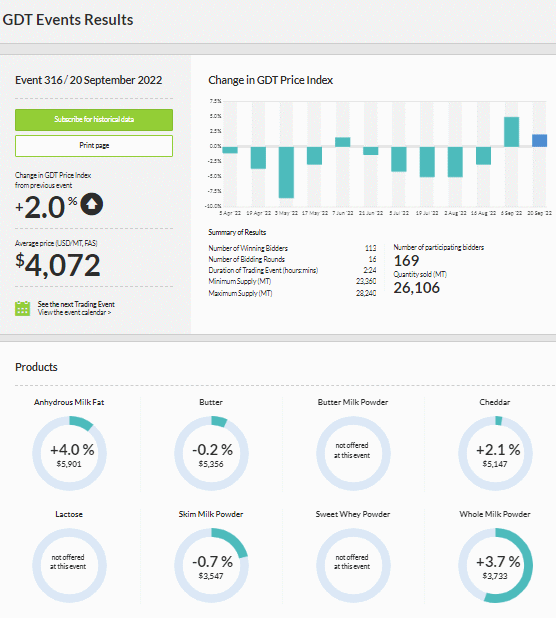
Task: Select the Butter product donut chart
Action: 211,454
